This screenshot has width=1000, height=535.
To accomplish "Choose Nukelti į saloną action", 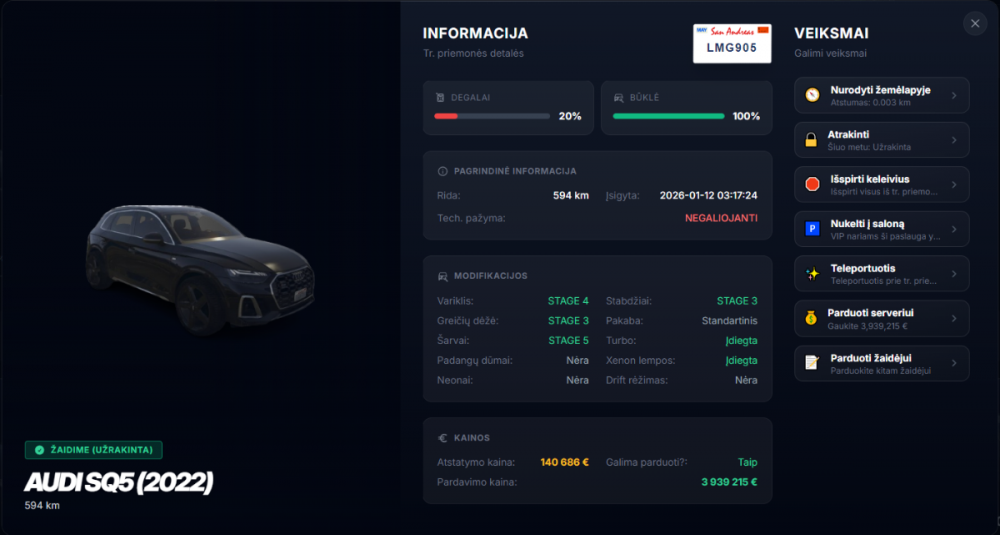I will point(881,229).
